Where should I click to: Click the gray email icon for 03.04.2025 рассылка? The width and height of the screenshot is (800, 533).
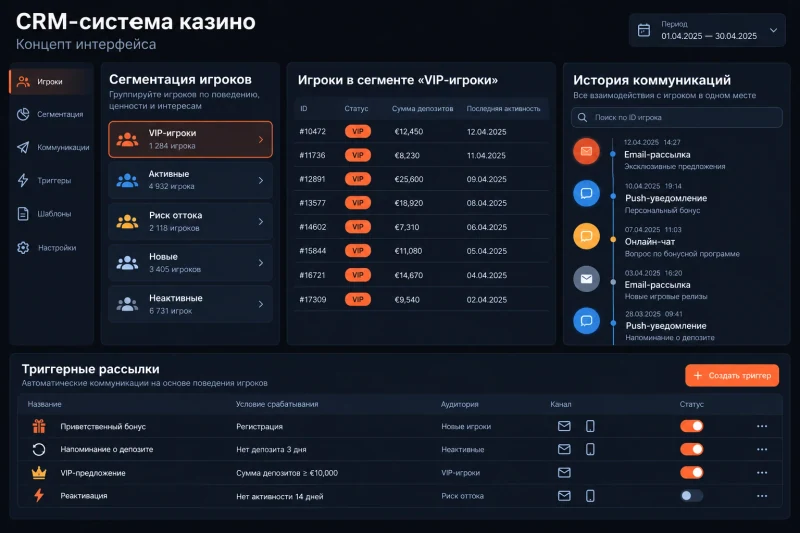[586, 279]
